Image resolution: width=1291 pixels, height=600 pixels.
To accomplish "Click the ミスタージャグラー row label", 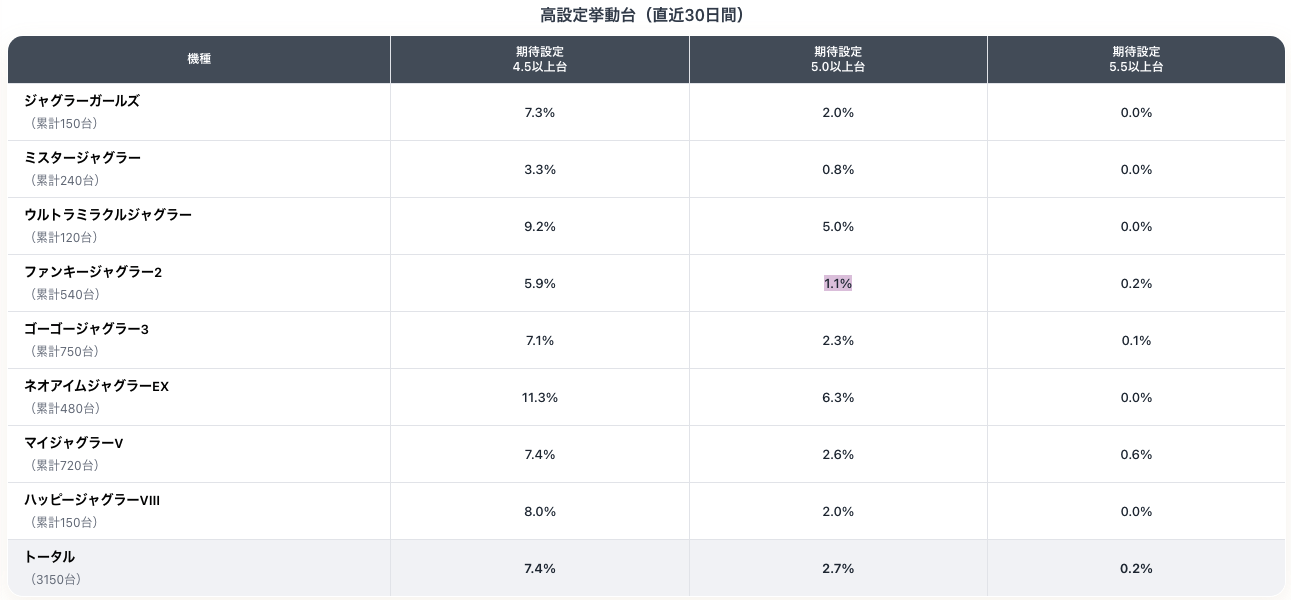I will click(x=82, y=158).
